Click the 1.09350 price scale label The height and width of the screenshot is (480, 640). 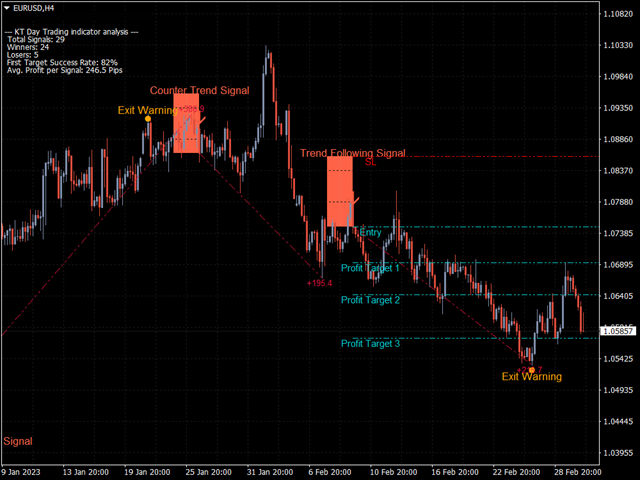pyautogui.click(x=618, y=108)
